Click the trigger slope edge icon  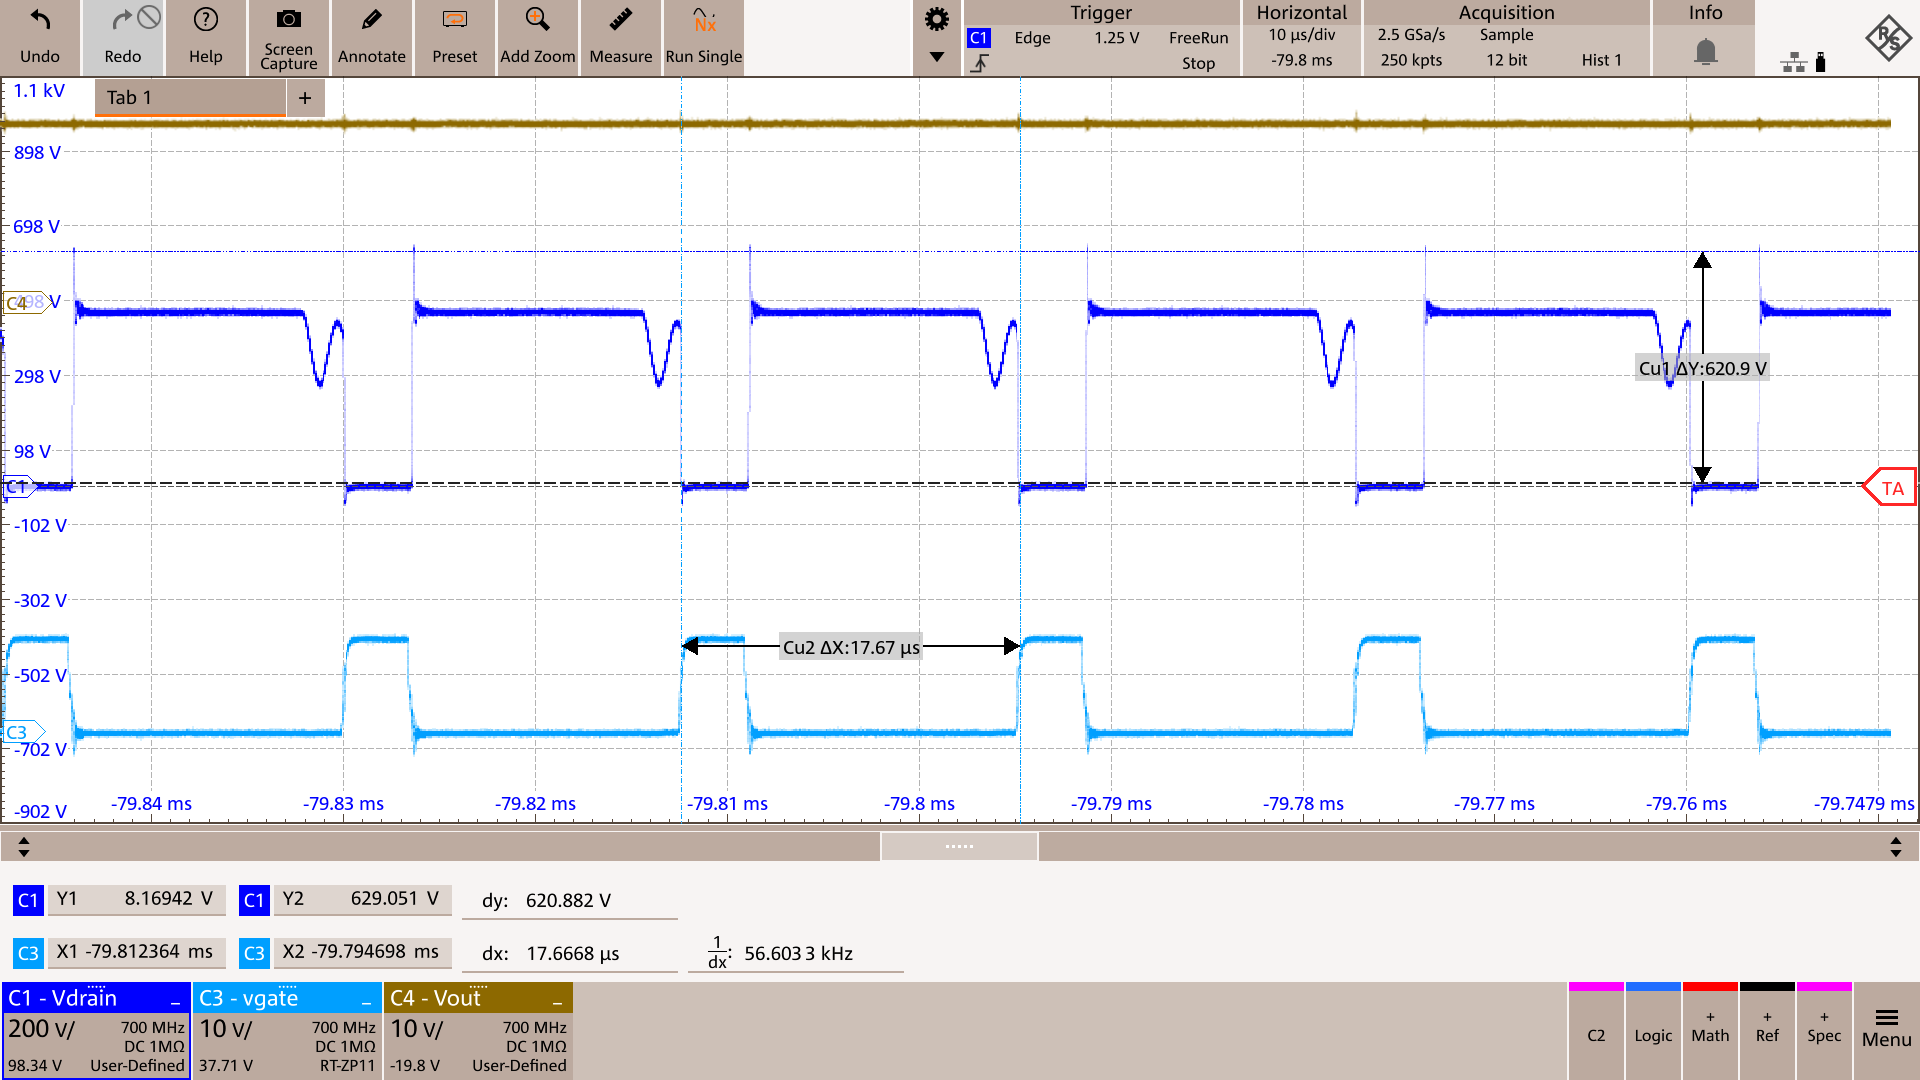coord(980,61)
